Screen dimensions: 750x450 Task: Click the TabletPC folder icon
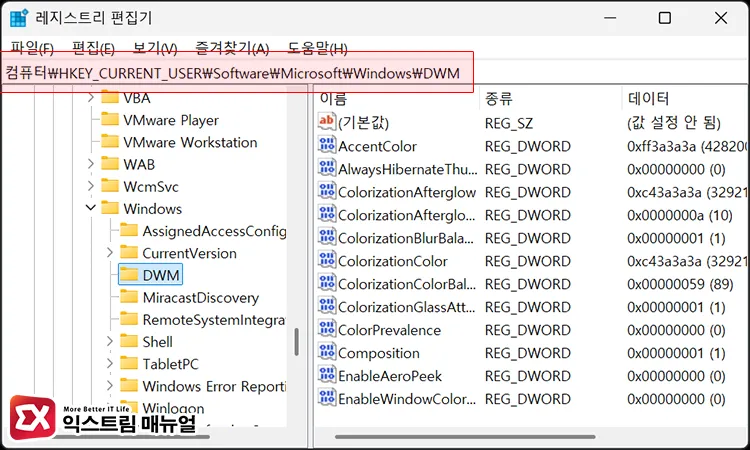129,363
